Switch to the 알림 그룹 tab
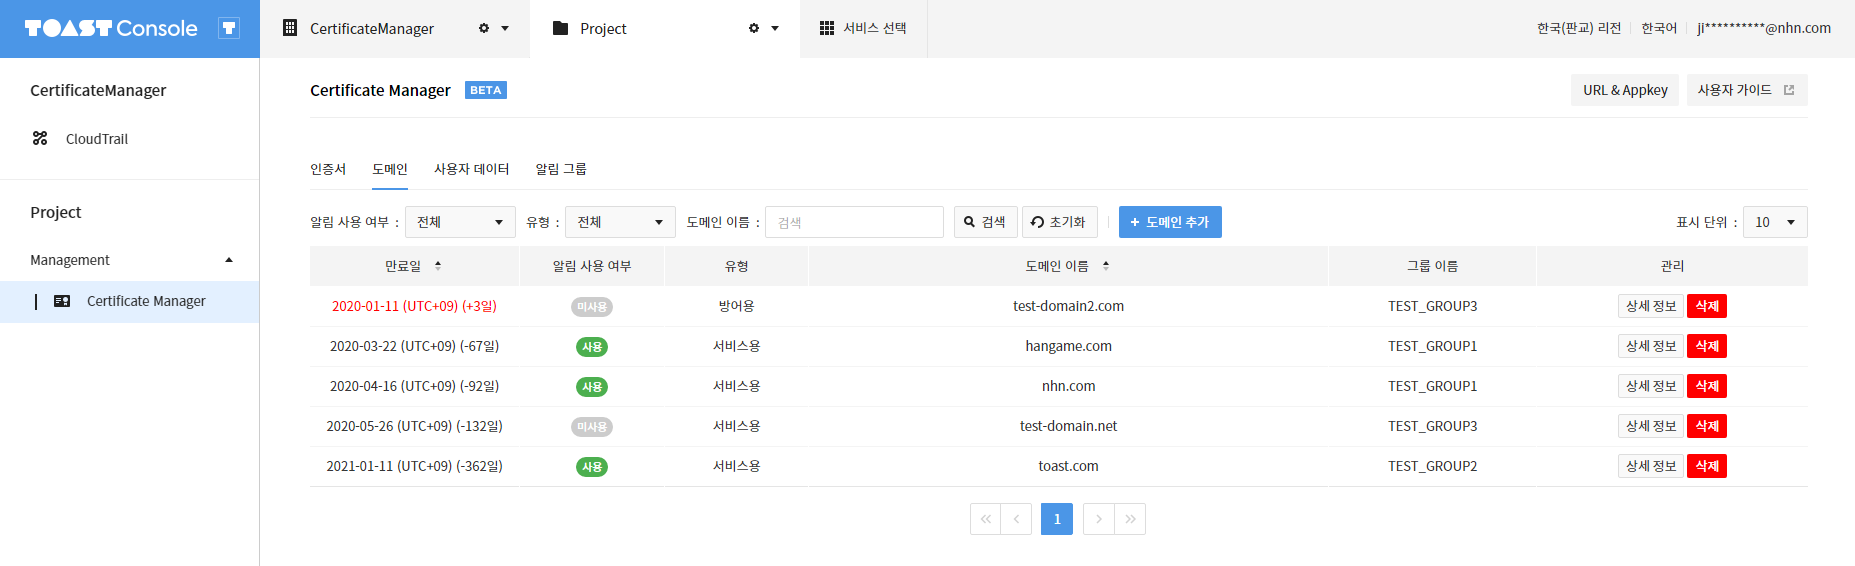Viewport: 1855px width, 566px height. tap(561, 169)
